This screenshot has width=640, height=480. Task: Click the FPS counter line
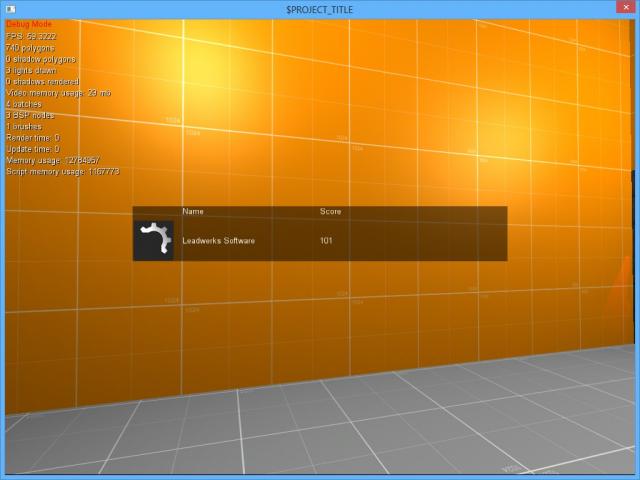coord(31,36)
